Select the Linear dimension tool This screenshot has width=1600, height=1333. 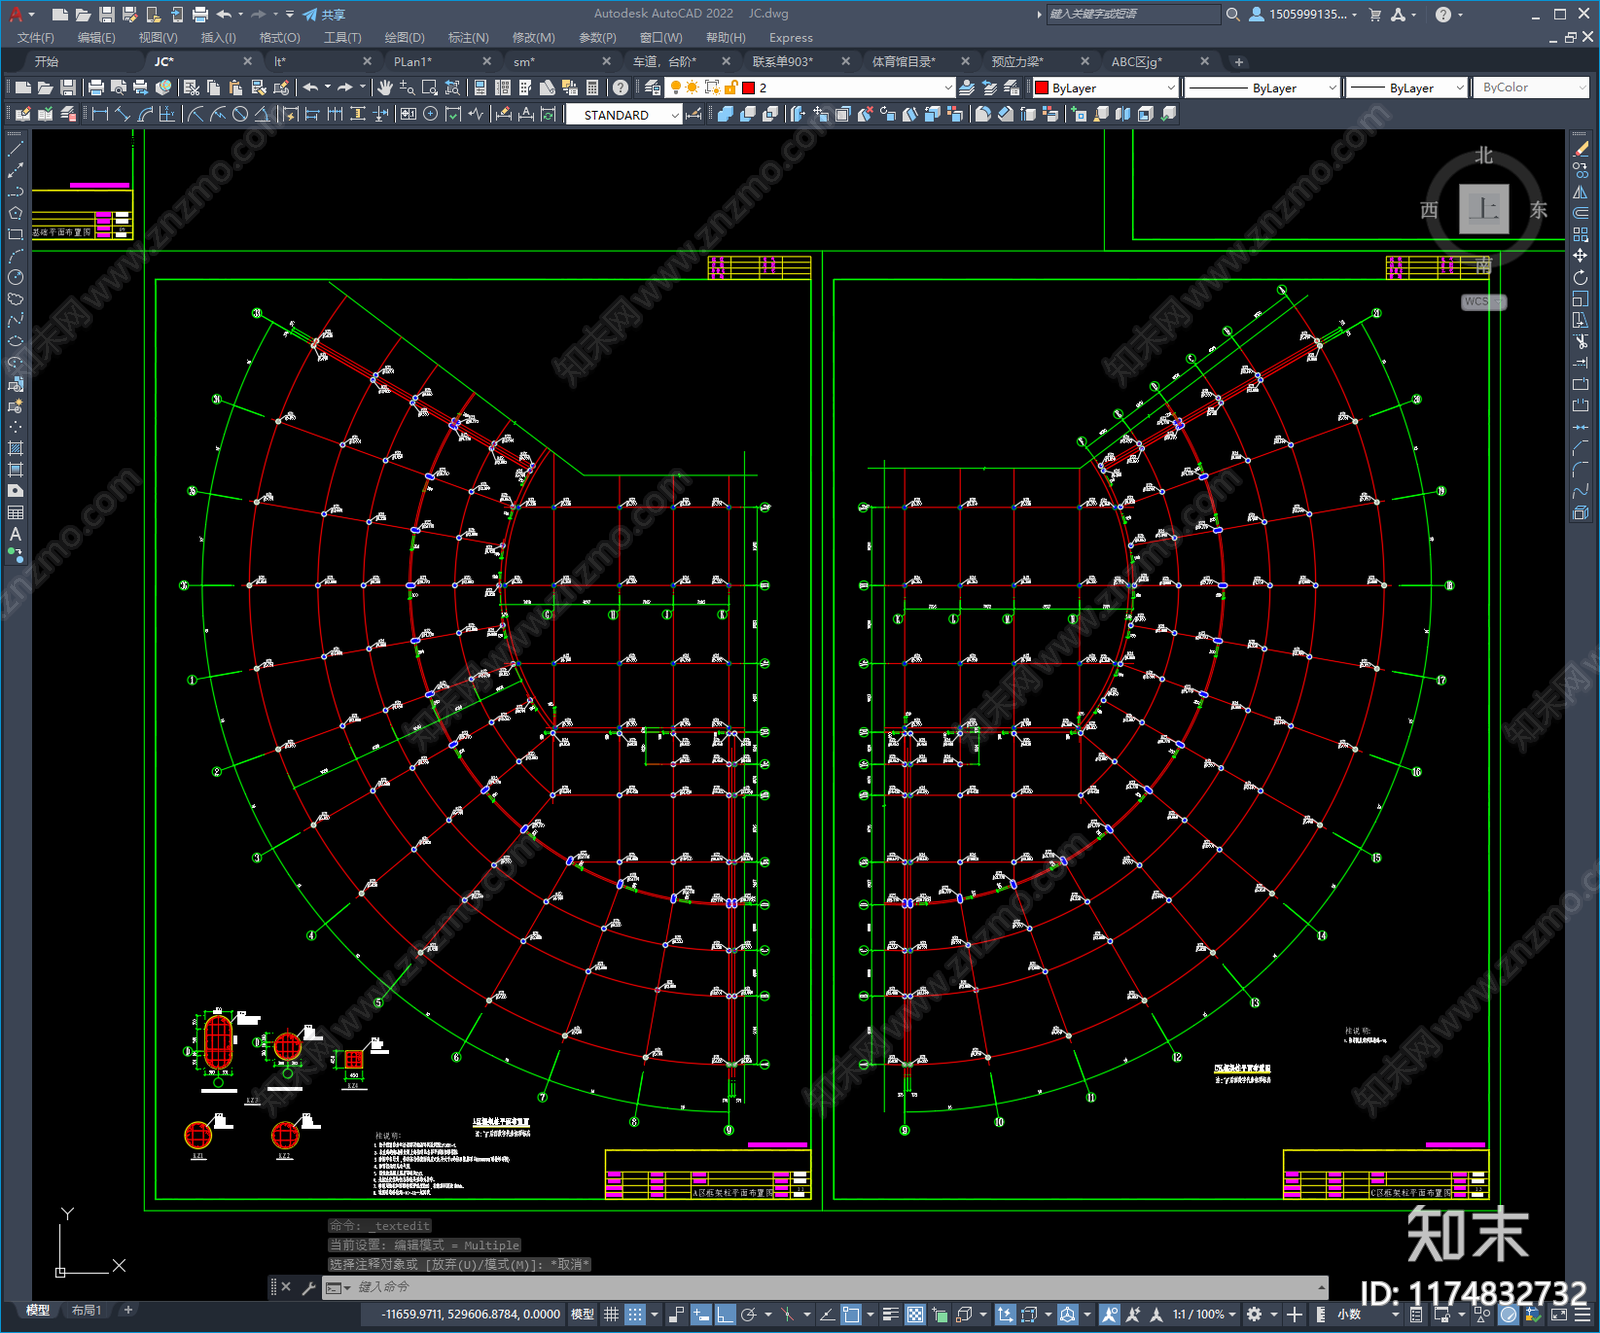pos(99,114)
